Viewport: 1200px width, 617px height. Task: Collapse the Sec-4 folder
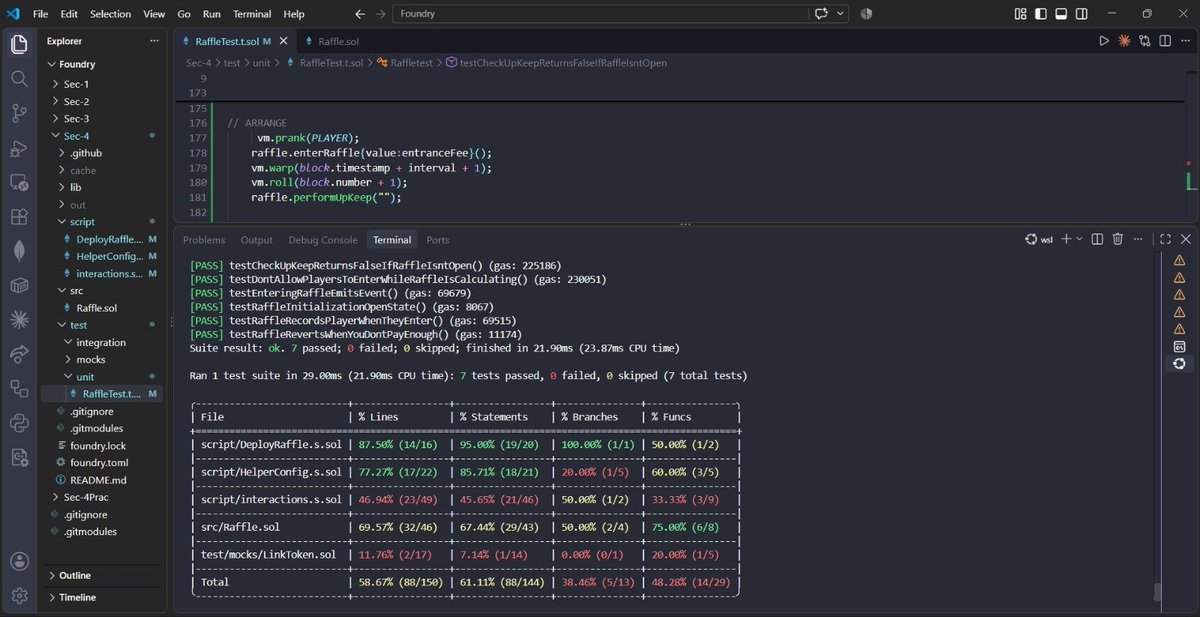tap(76, 136)
